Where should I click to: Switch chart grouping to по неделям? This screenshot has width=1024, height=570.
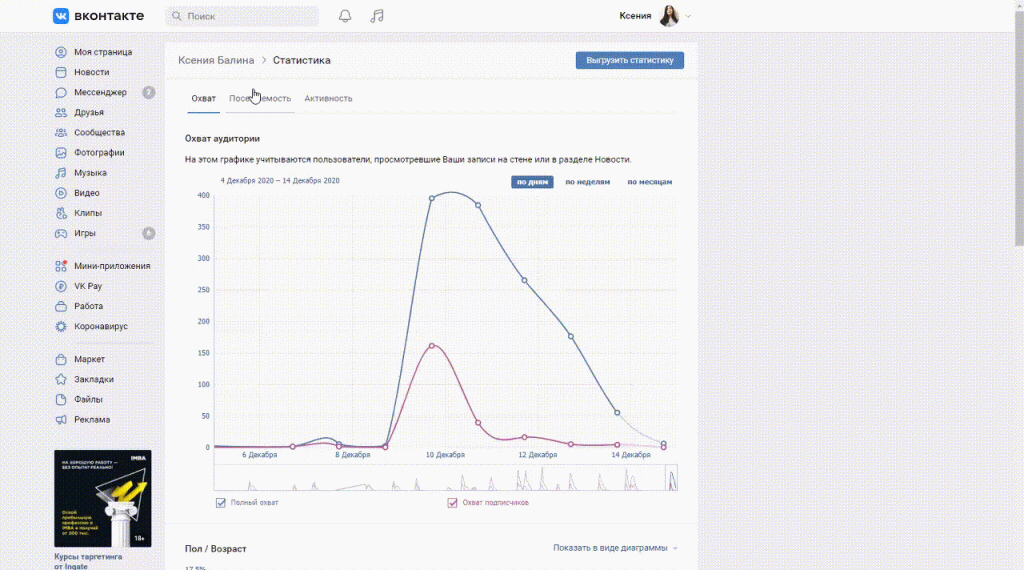587,182
